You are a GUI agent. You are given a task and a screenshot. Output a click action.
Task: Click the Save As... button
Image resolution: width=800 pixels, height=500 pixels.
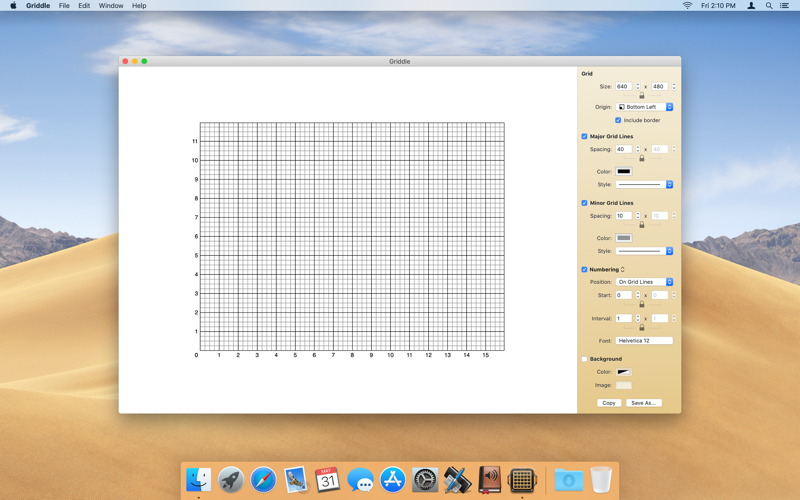643,403
